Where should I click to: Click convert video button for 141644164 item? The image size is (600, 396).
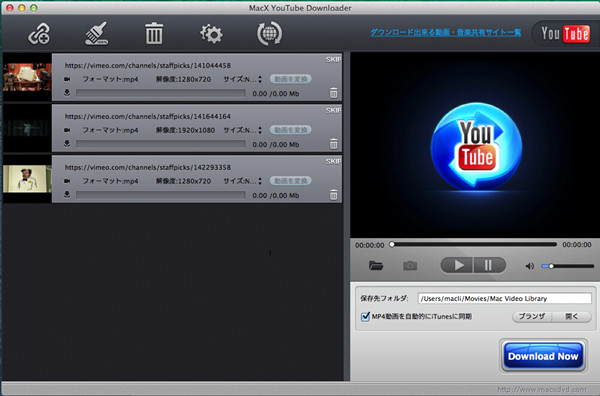click(x=291, y=130)
